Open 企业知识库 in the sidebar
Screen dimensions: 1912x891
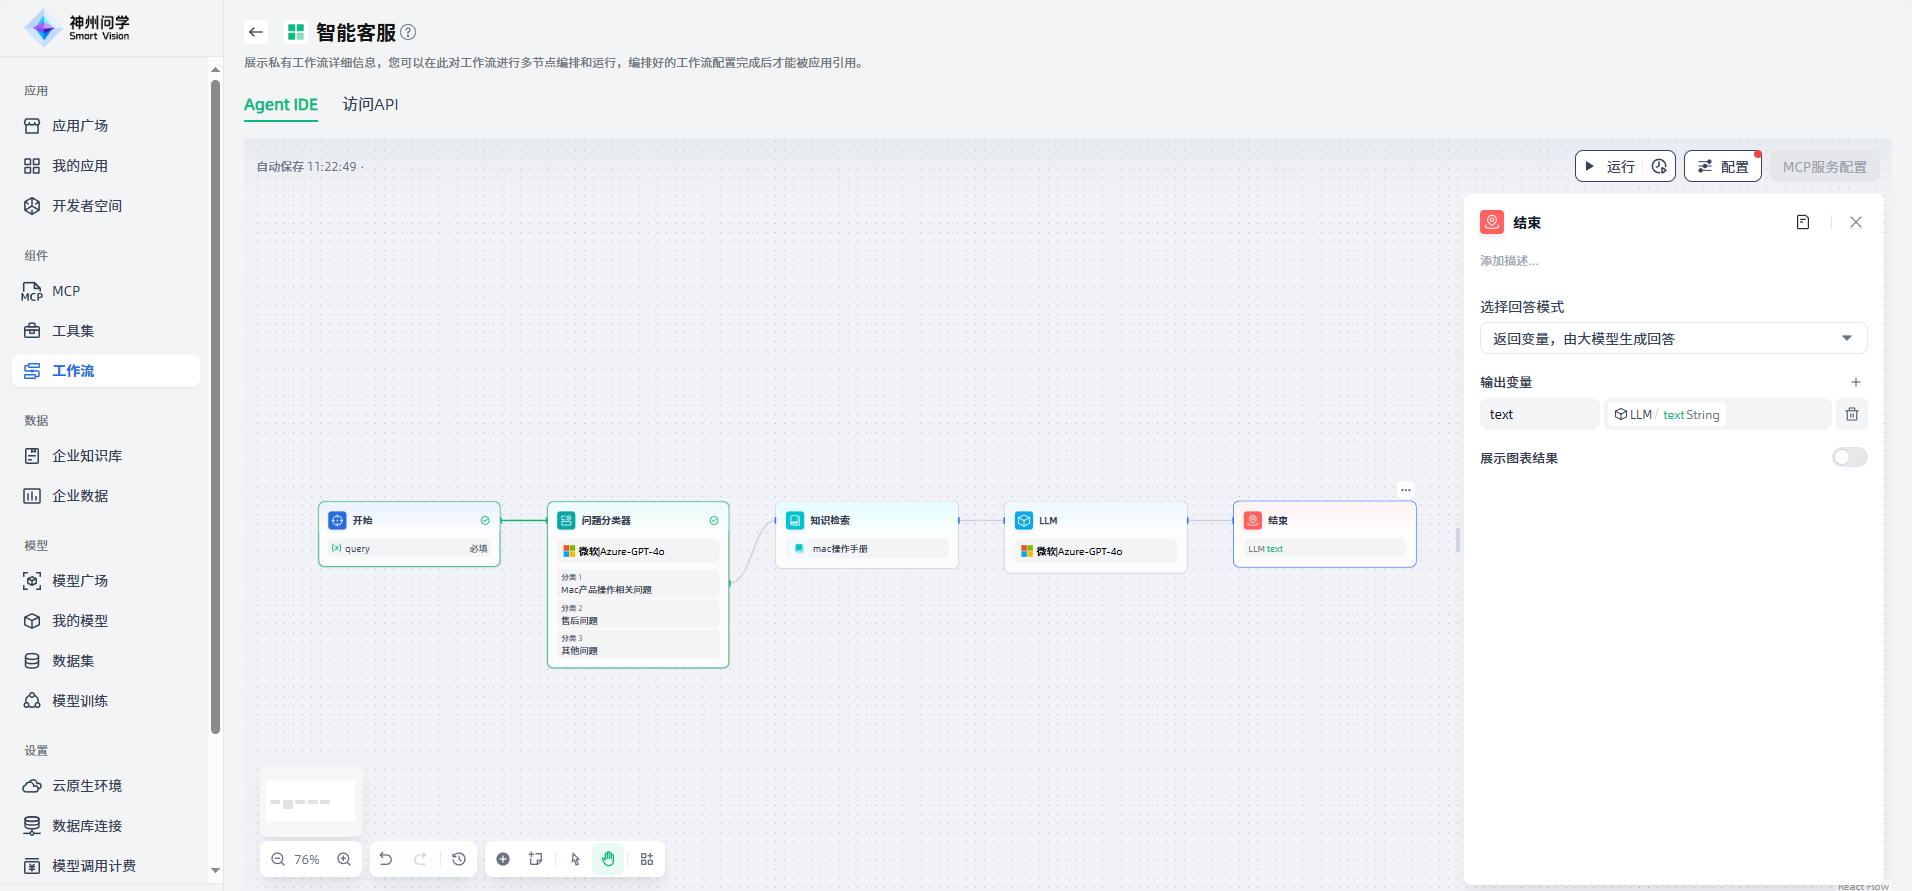point(87,456)
